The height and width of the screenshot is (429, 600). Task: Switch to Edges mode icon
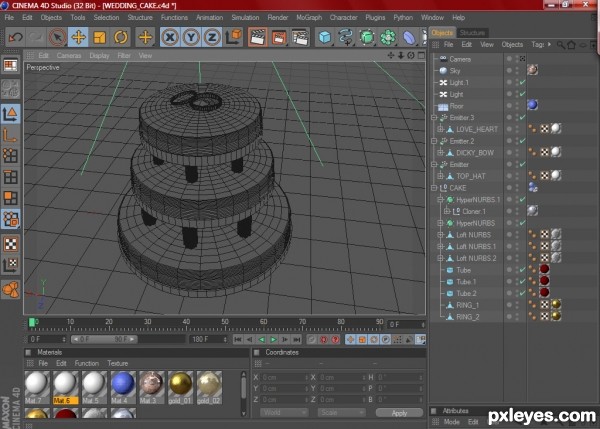point(10,177)
